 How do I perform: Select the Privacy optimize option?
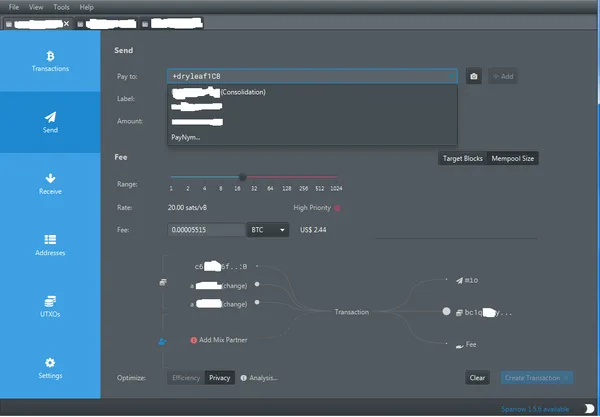[220, 378]
